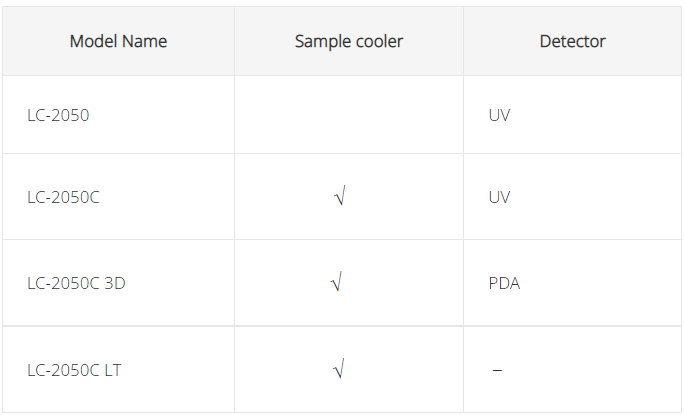Screen dimensions: 685x415
Task: Click the Sample cooler column header
Action: pos(349,41)
